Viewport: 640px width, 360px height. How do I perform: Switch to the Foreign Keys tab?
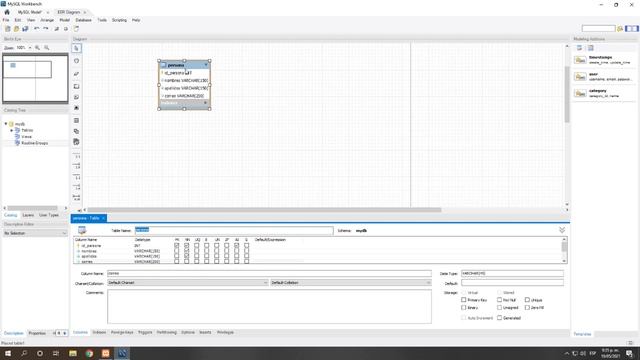pos(122,332)
